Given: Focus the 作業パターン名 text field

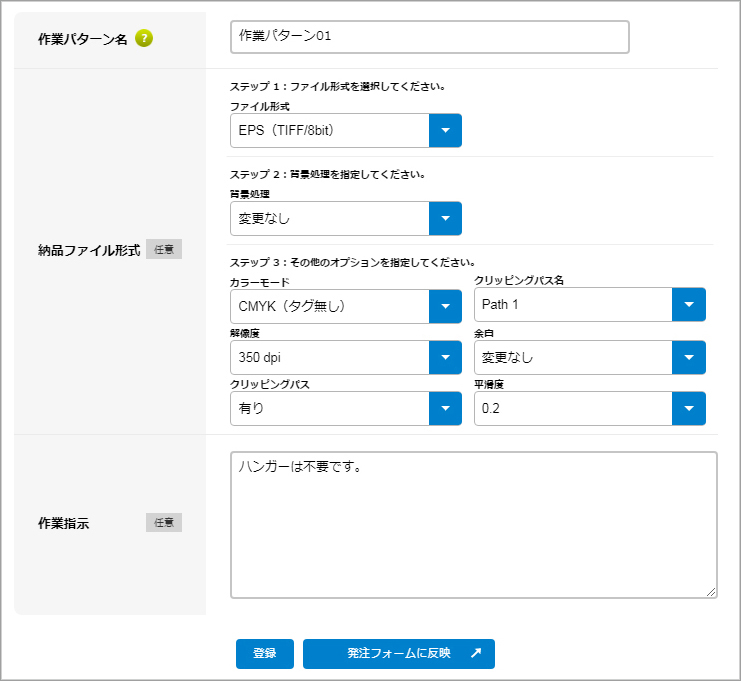Looking at the screenshot, I should pos(429,37).
